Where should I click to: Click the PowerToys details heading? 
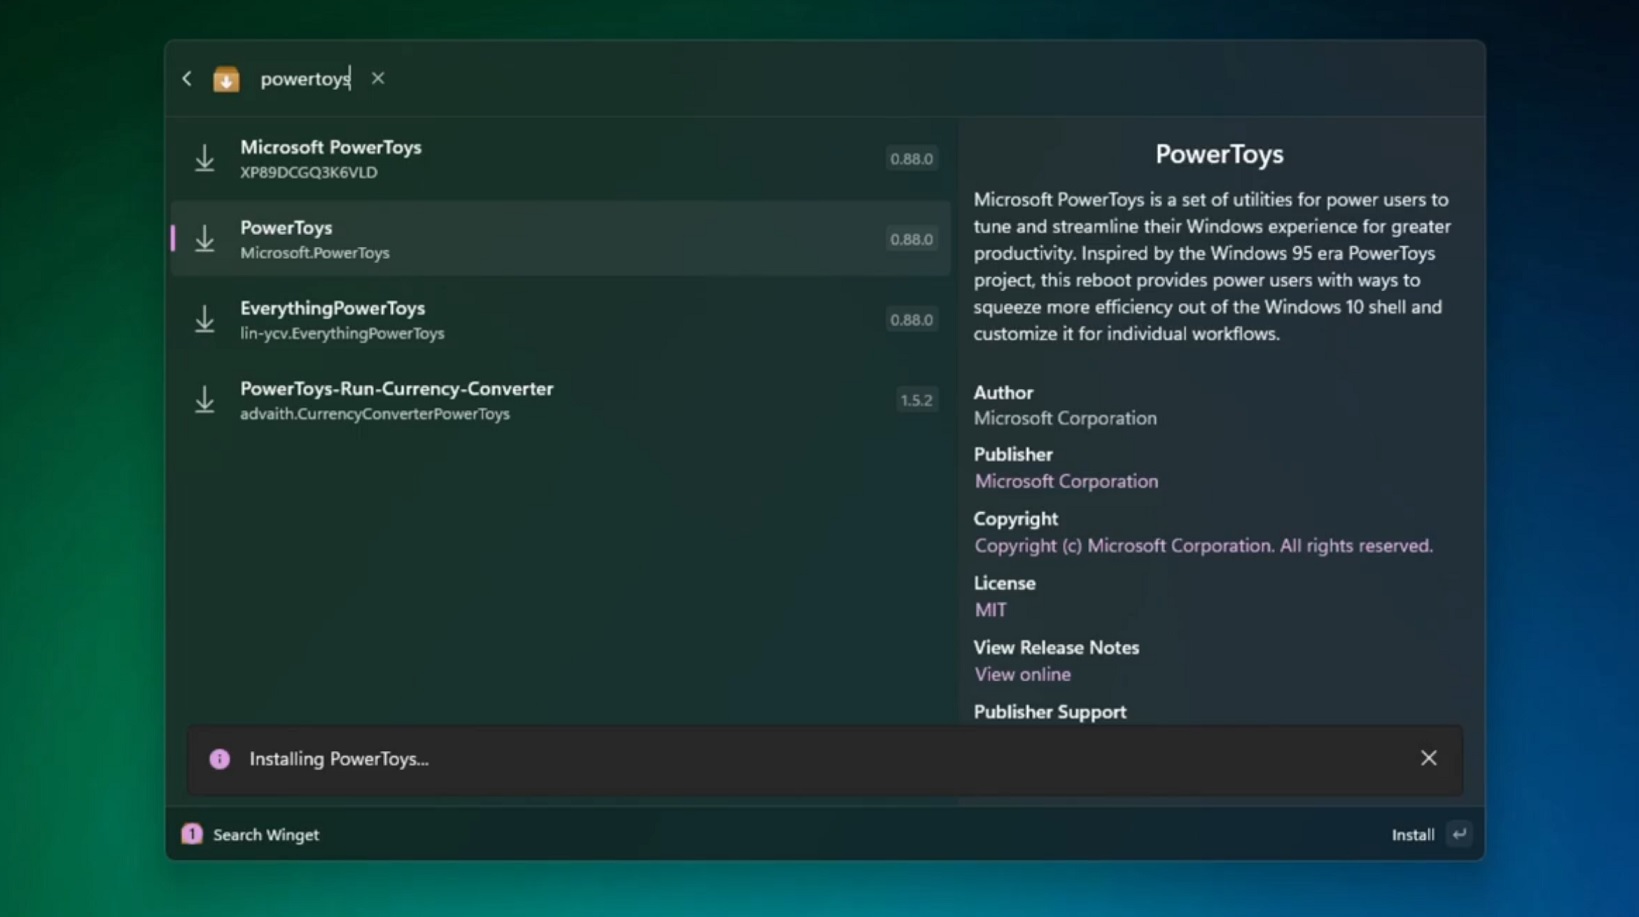[1219, 154]
